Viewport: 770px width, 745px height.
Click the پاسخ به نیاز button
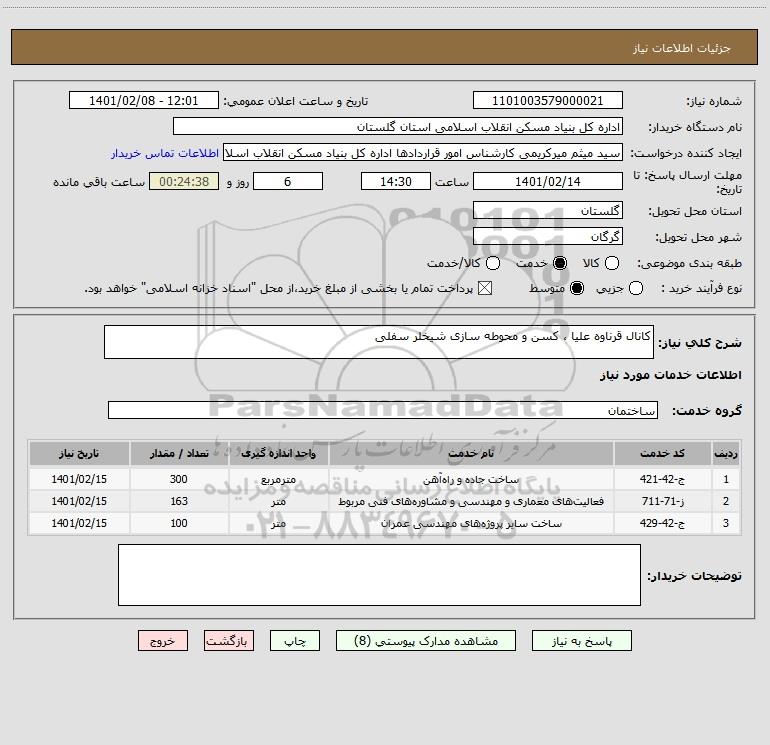pyautogui.click(x=582, y=641)
